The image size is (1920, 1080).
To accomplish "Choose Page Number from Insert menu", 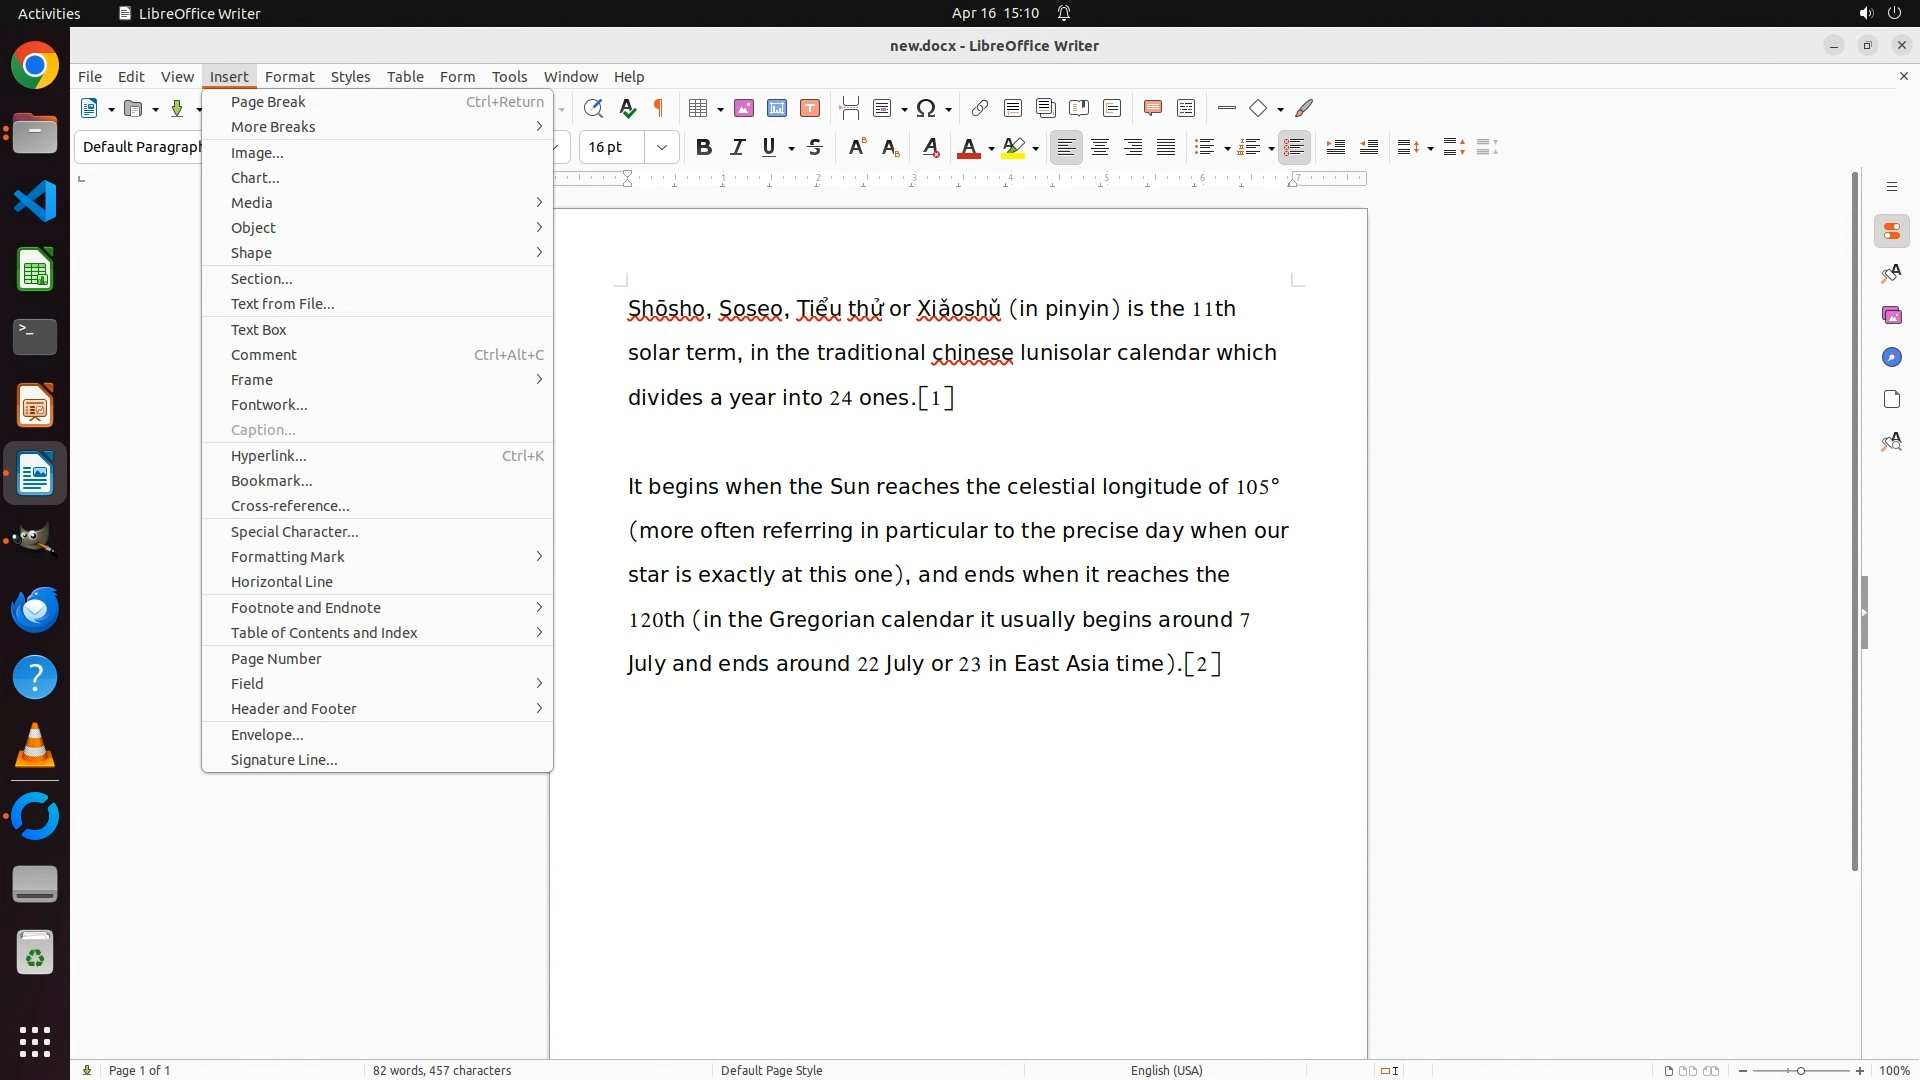I will click(276, 658).
